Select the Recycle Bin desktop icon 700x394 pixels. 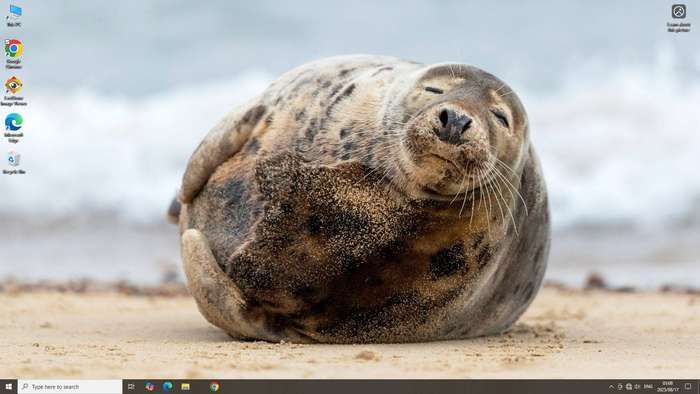click(14, 163)
